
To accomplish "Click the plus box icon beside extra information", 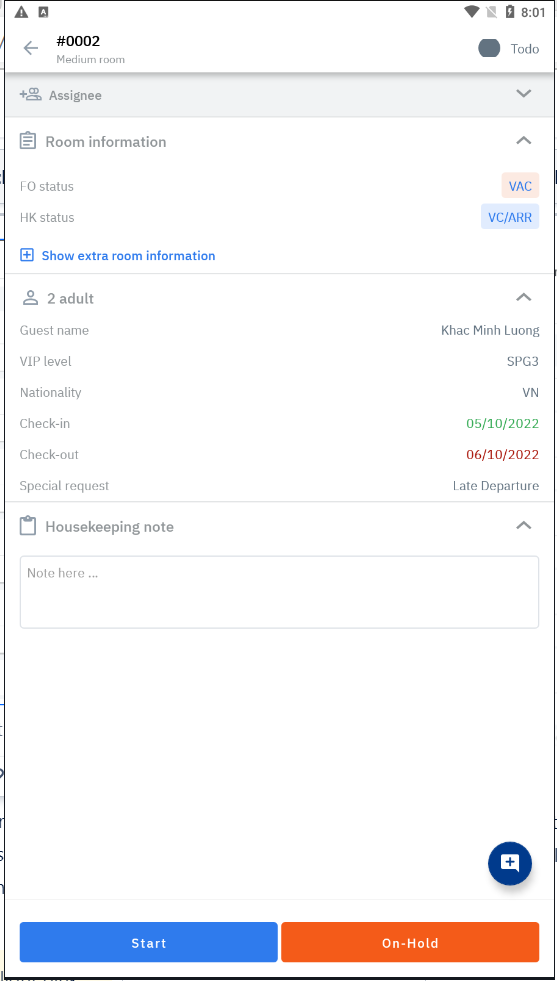I will tap(27, 255).
